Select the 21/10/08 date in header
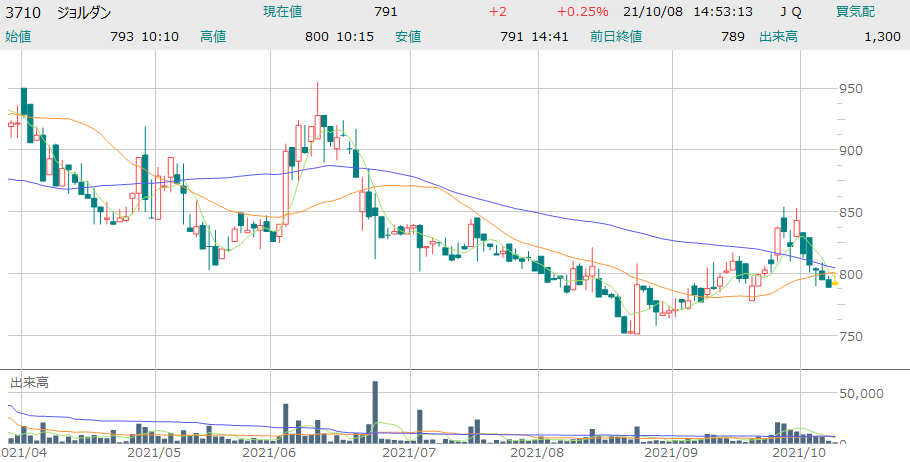 point(652,12)
